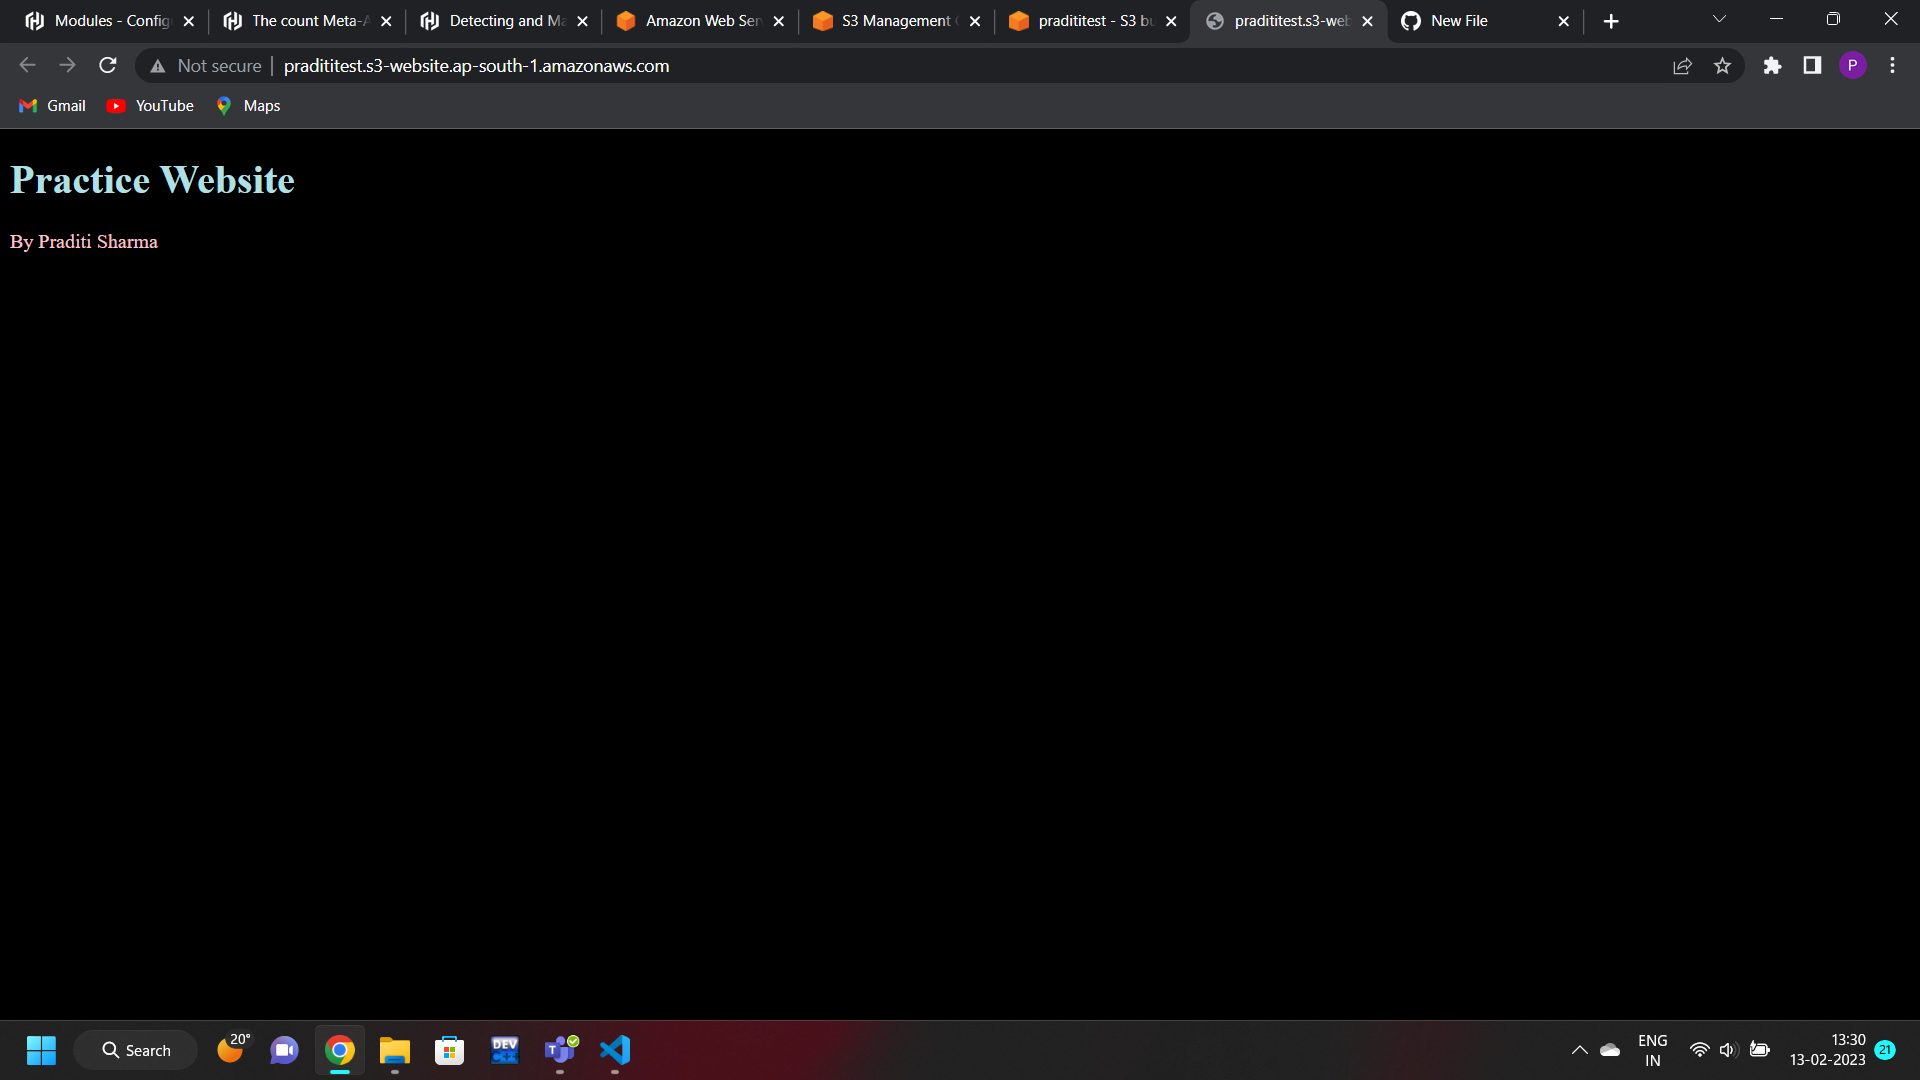Open the Maps bookmark
The width and height of the screenshot is (1920, 1080).
[x=248, y=106]
